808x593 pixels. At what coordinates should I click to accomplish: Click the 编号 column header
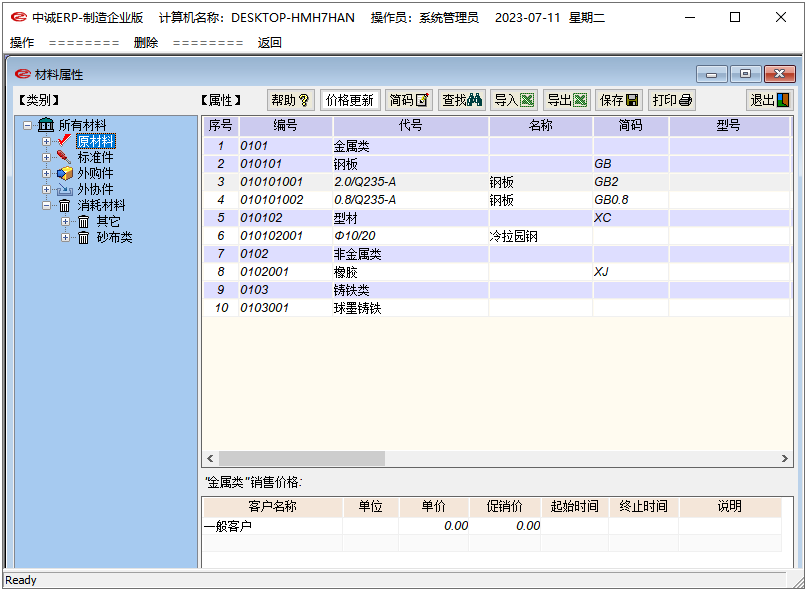click(x=285, y=125)
